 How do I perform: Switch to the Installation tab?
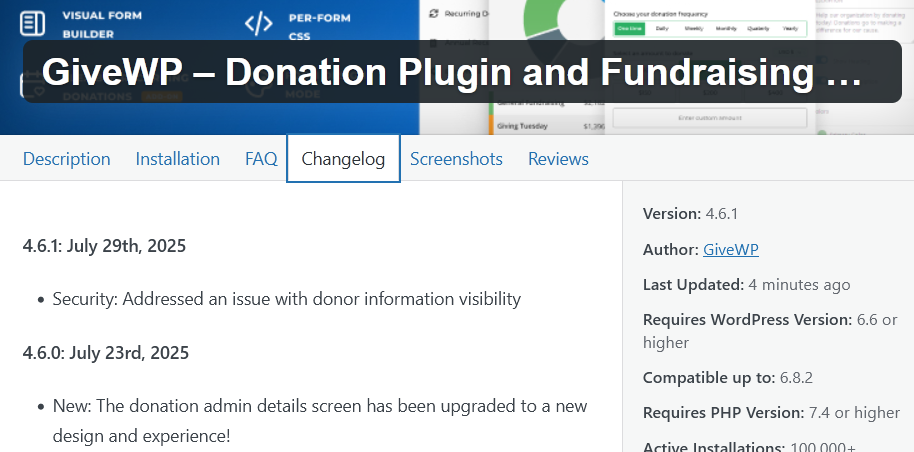point(177,159)
